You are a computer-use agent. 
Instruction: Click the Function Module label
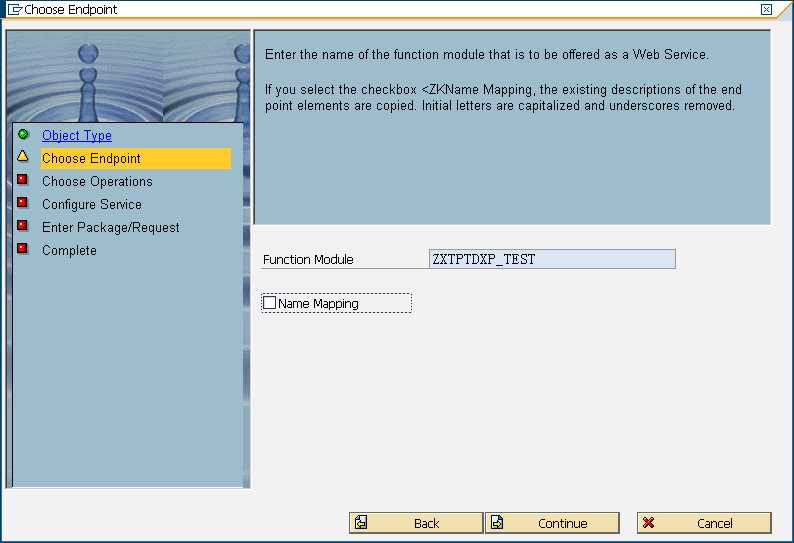tap(308, 259)
